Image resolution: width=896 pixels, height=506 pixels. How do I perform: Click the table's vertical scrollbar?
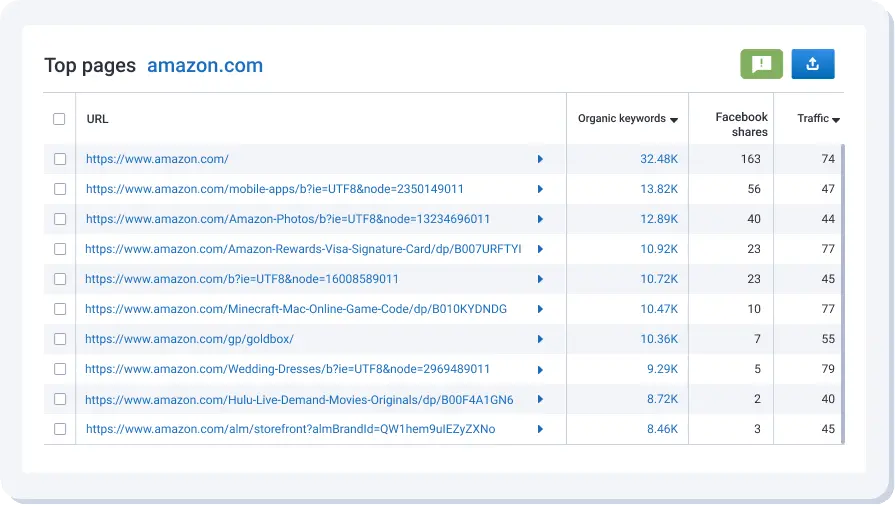coord(842,294)
